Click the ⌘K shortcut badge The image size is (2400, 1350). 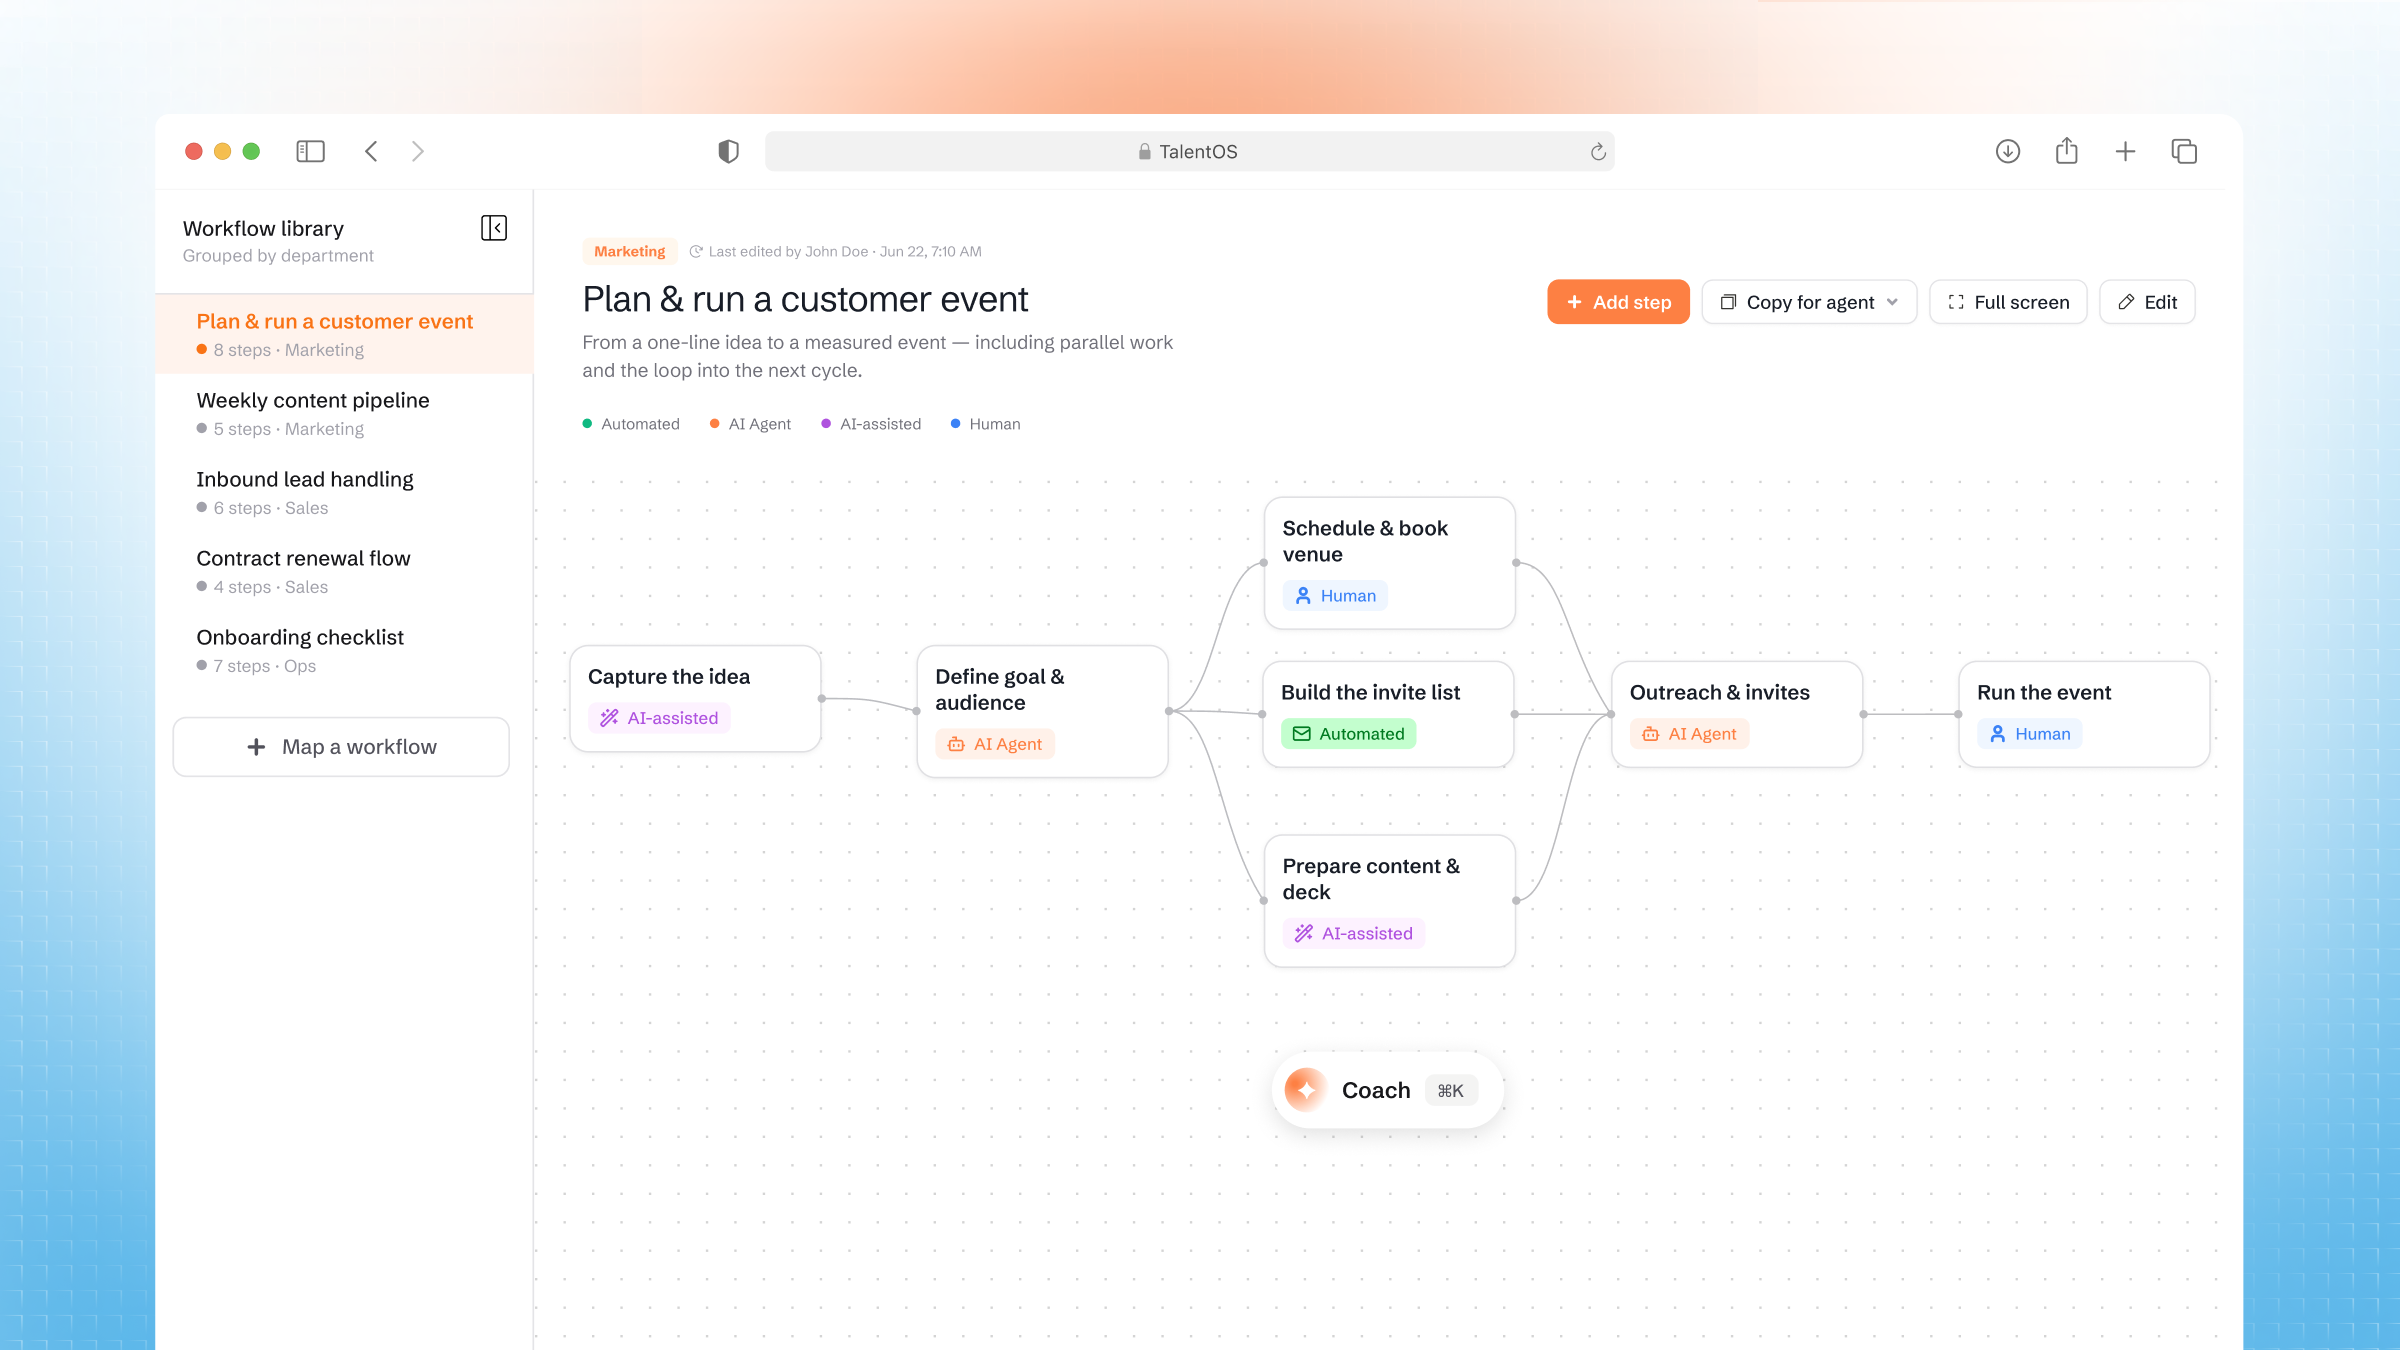tap(1450, 1091)
